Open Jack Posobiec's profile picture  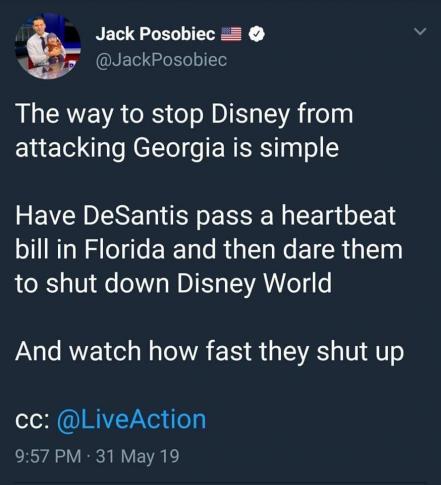pyautogui.click(x=48, y=46)
